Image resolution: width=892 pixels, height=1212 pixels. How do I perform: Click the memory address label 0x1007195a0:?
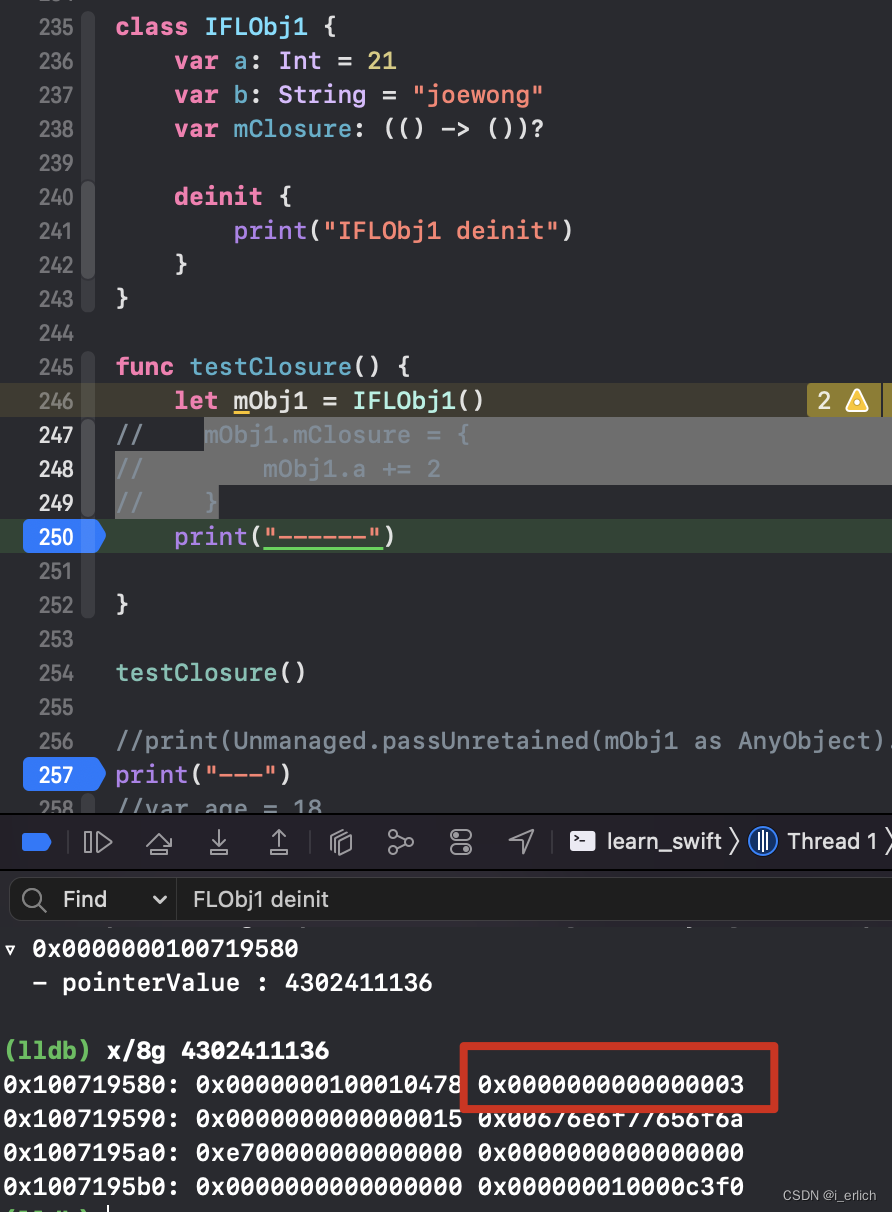(x=93, y=1153)
